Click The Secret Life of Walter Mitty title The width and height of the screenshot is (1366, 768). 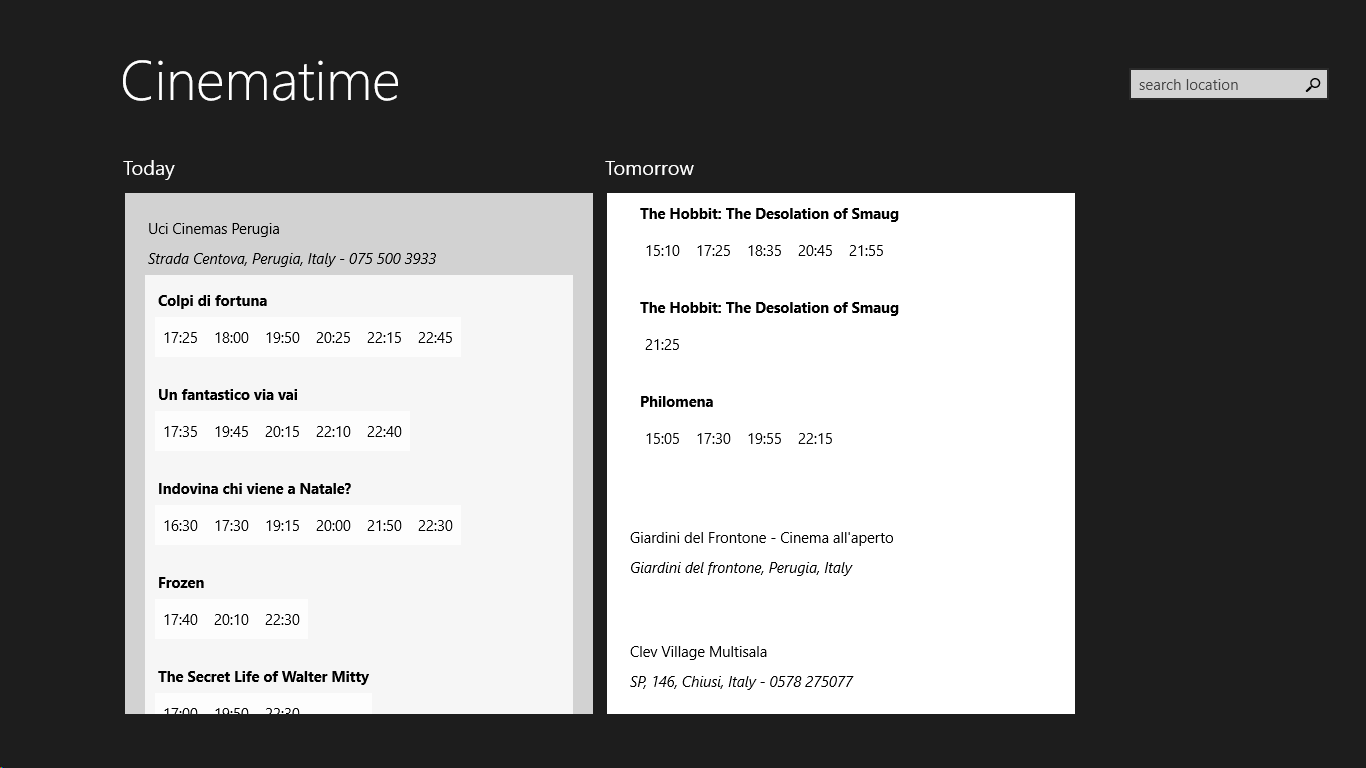click(263, 677)
